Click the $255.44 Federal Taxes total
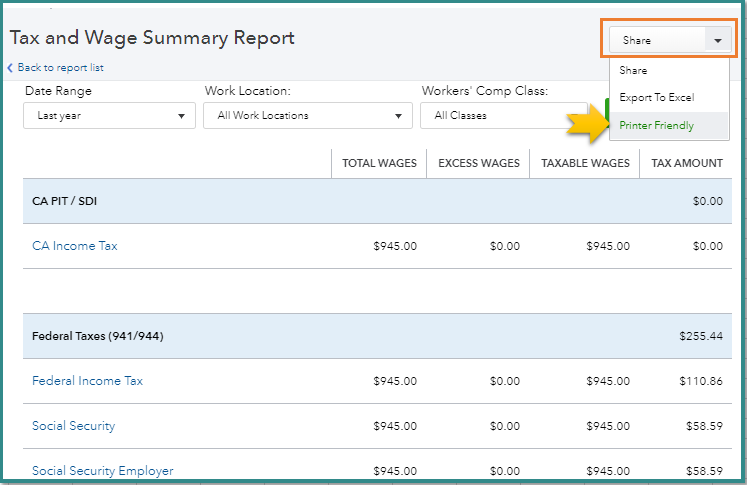This screenshot has width=747, height=485. pyautogui.click(x=701, y=336)
